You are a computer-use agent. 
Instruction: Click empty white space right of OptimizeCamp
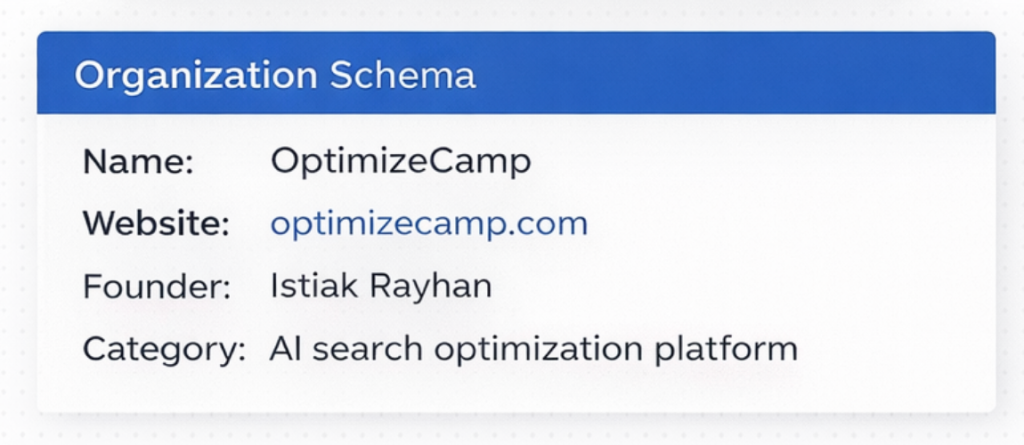pyautogui.click(x=750, y=161)
